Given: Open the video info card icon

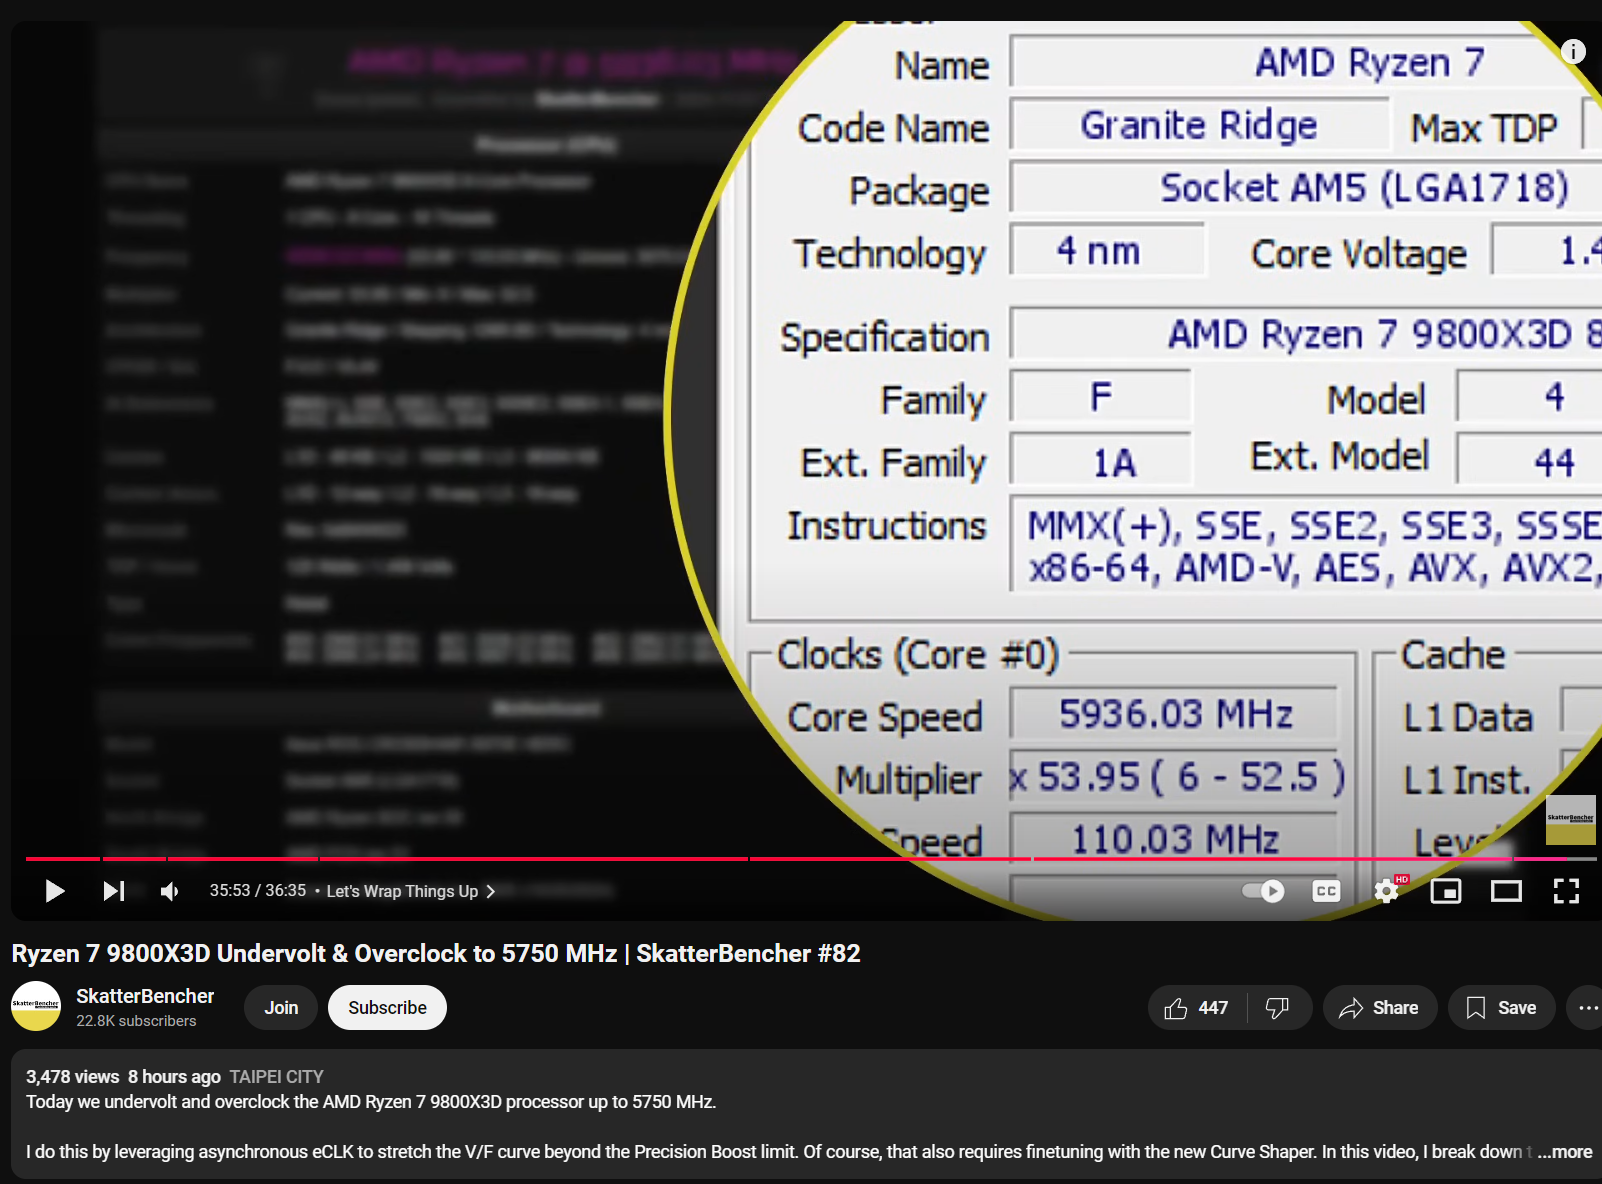Looking at the screenshot, I should [x=1573, y=52].
